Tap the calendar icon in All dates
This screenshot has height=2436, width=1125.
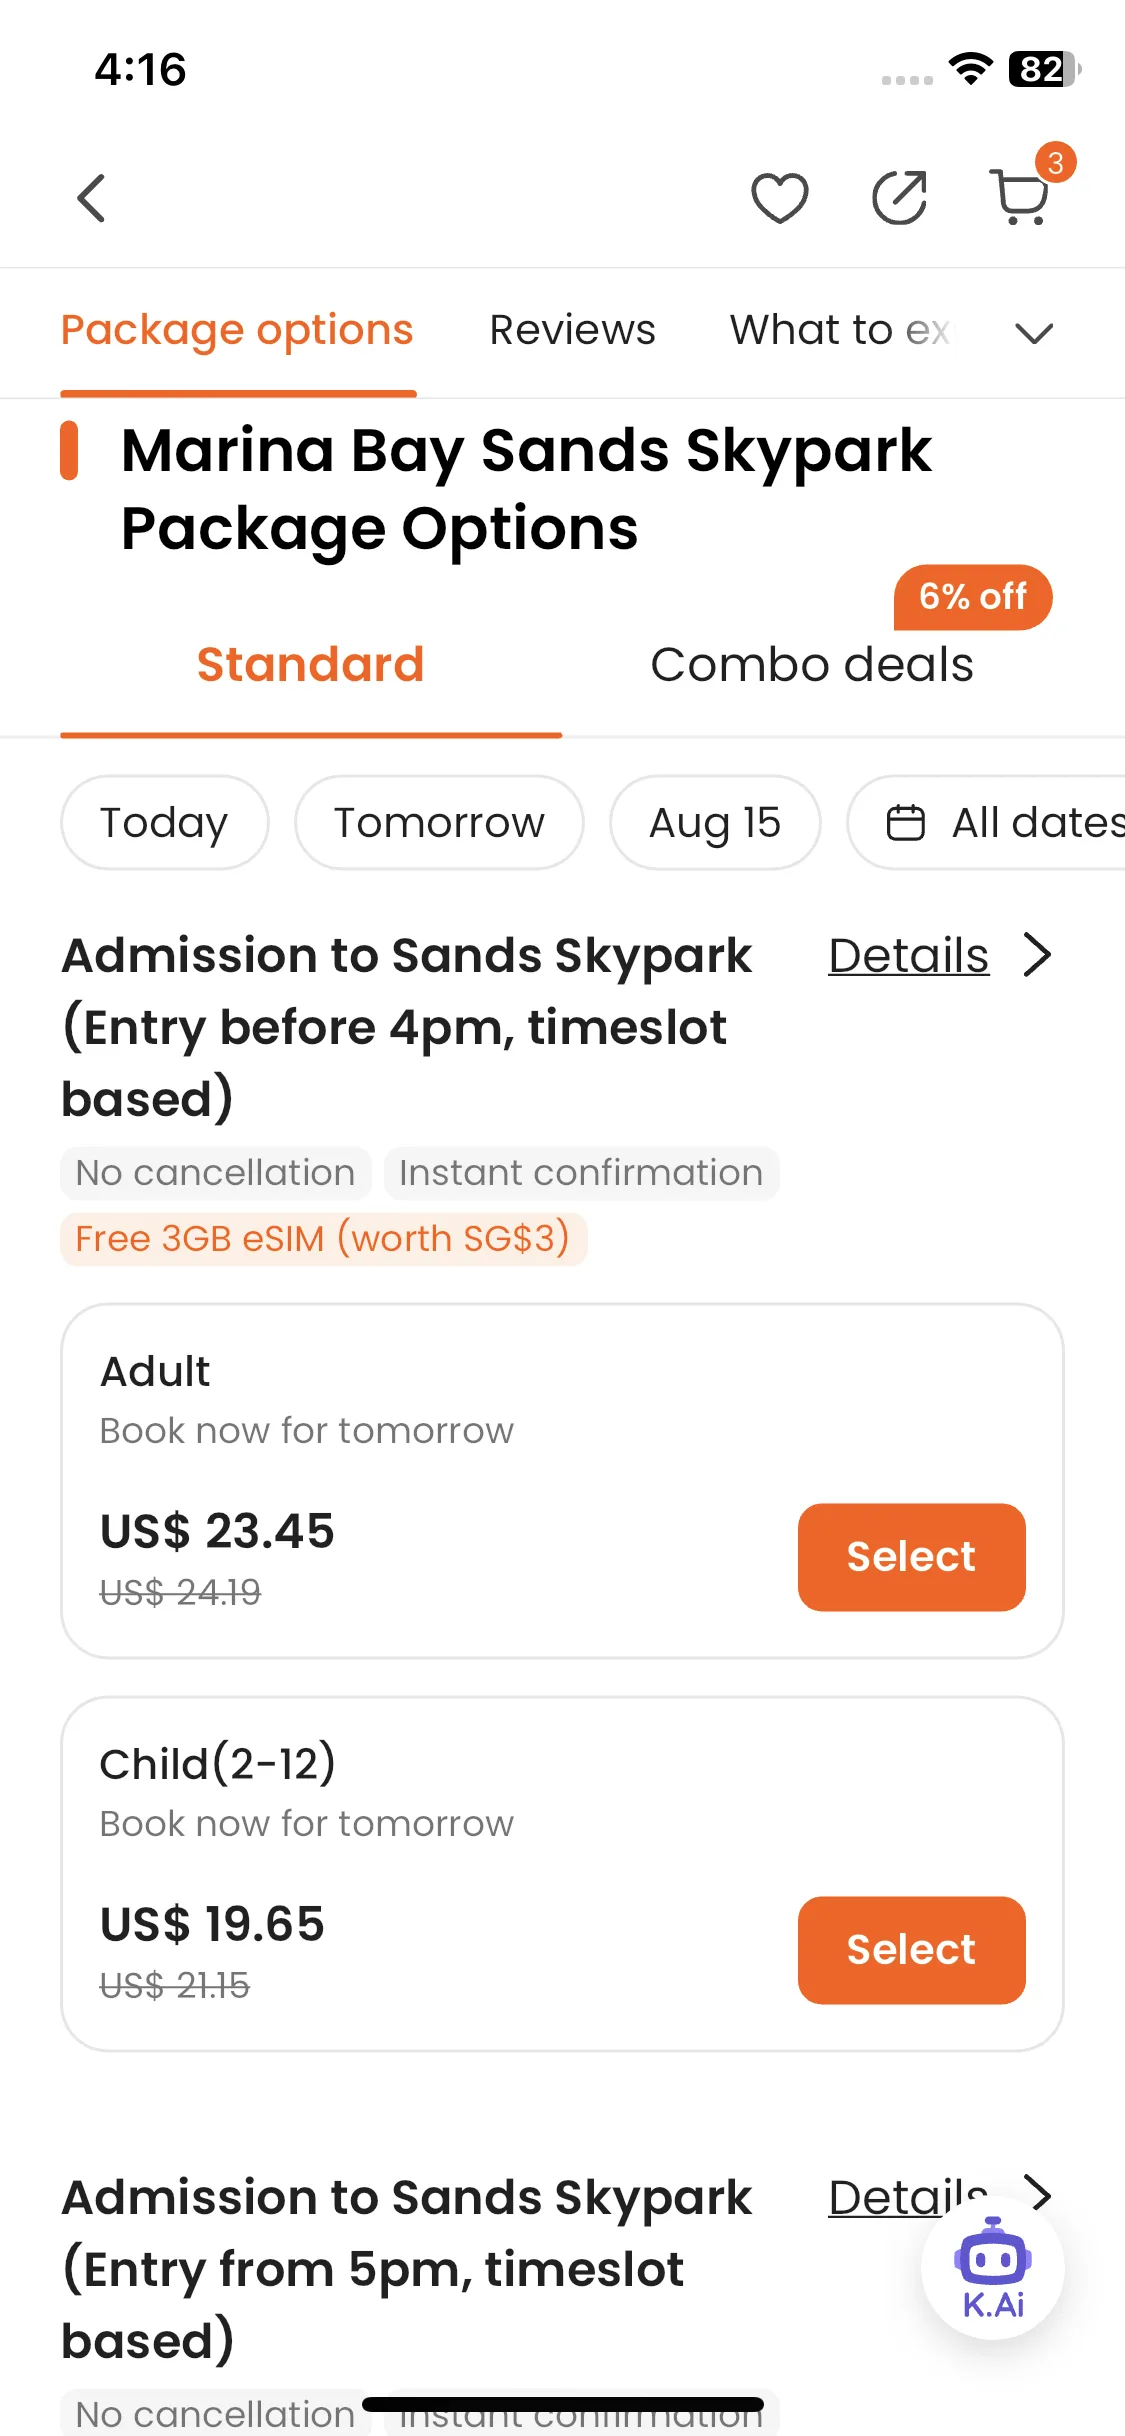tap(906, 823)
